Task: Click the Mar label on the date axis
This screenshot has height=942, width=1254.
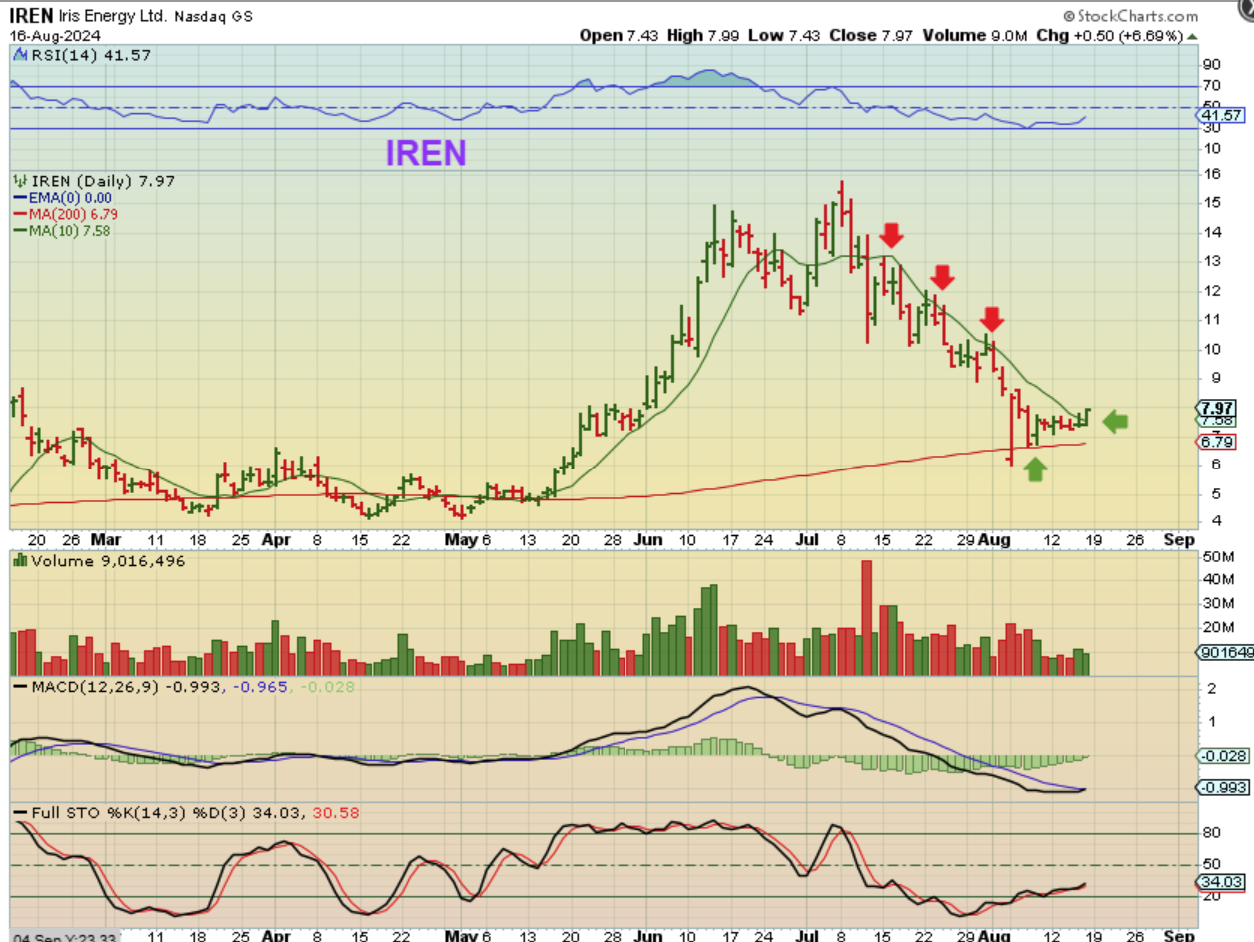Action: [x=106, y=538]
